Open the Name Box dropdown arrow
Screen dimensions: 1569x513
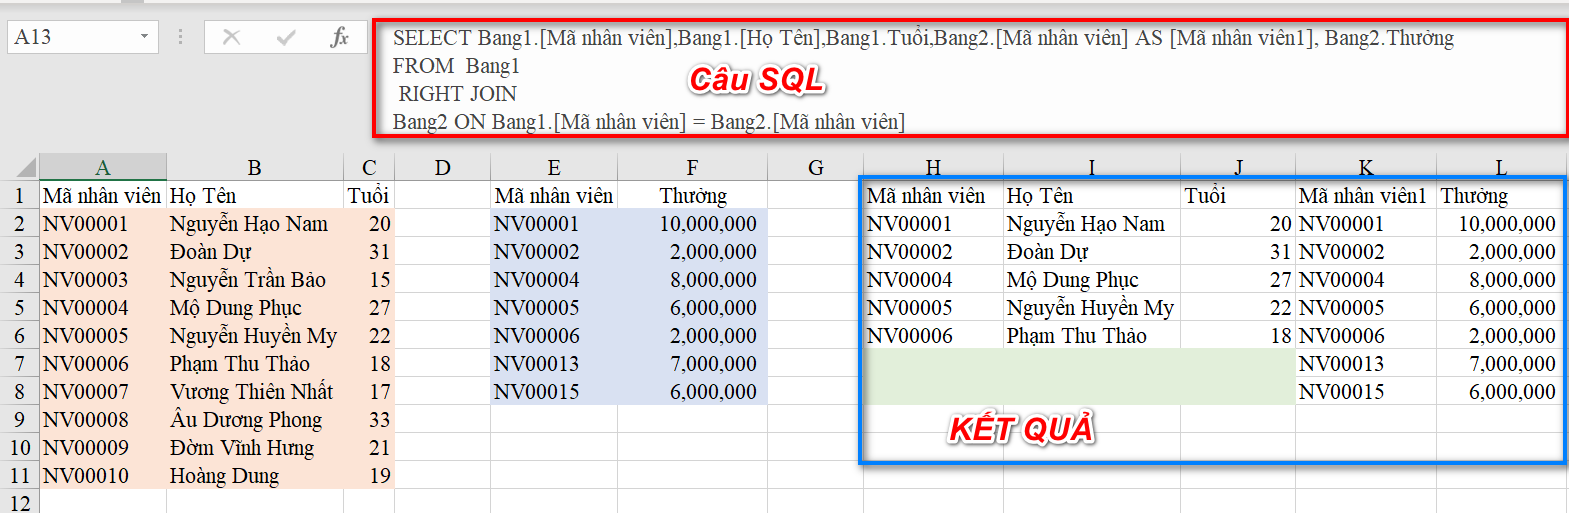[x=144, y=37]
